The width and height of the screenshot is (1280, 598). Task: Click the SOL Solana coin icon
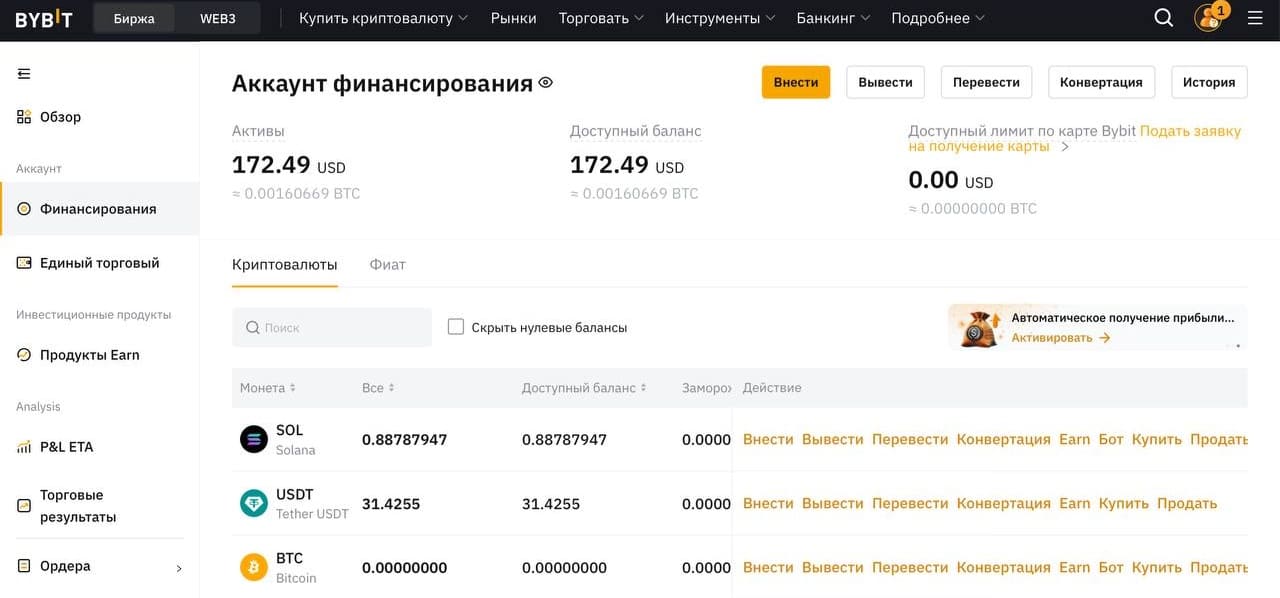pos(254,439)
